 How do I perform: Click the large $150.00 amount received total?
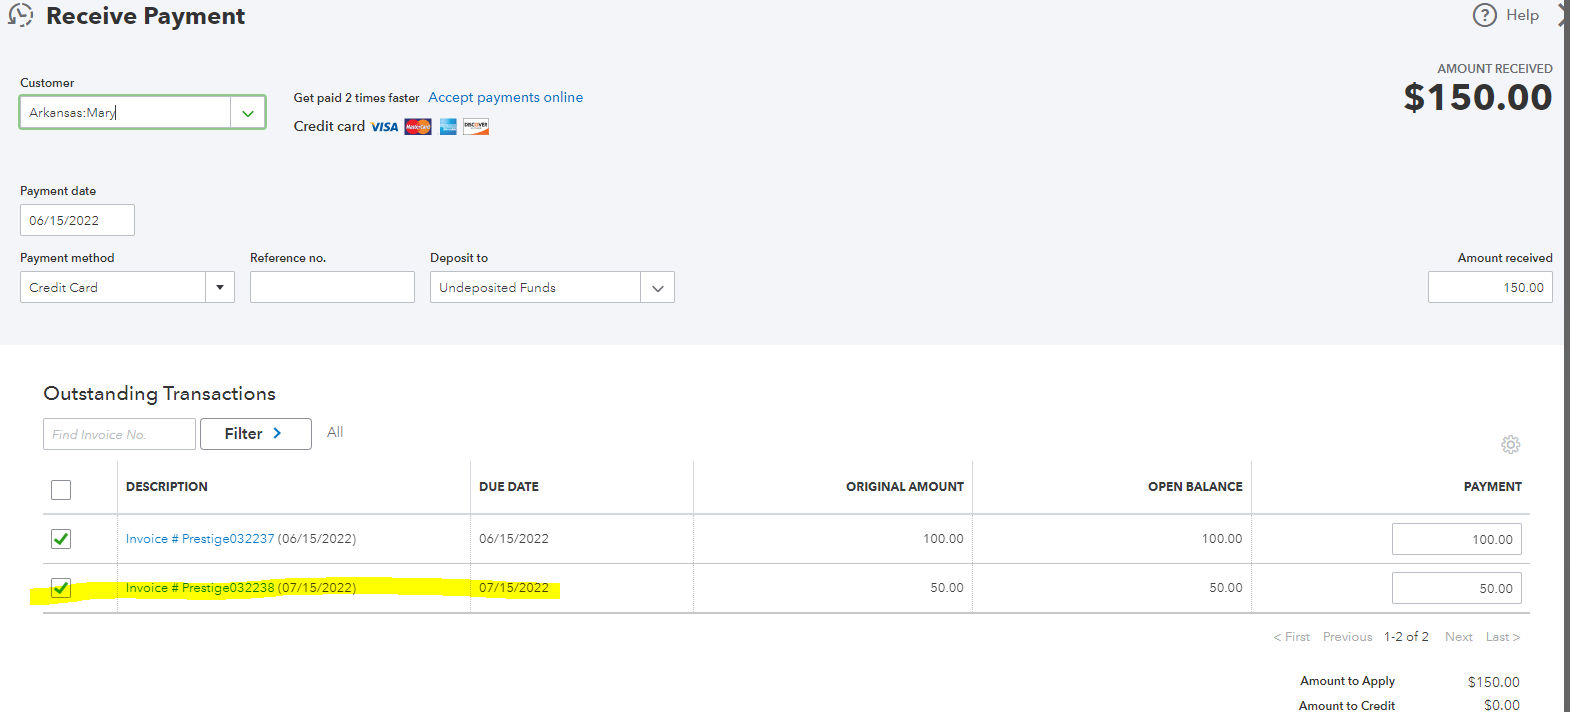(x=1478, y=97)
